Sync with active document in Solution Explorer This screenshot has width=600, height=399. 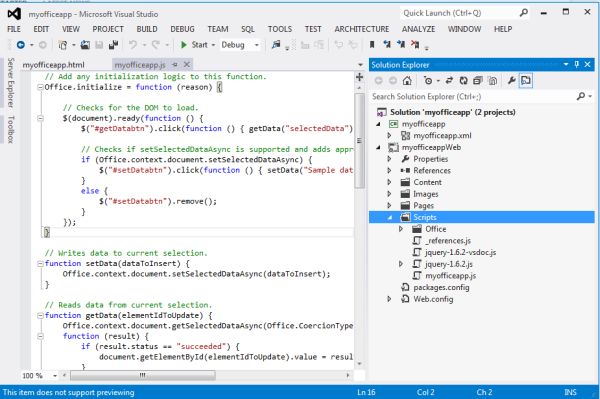click(x=449, y=80)
